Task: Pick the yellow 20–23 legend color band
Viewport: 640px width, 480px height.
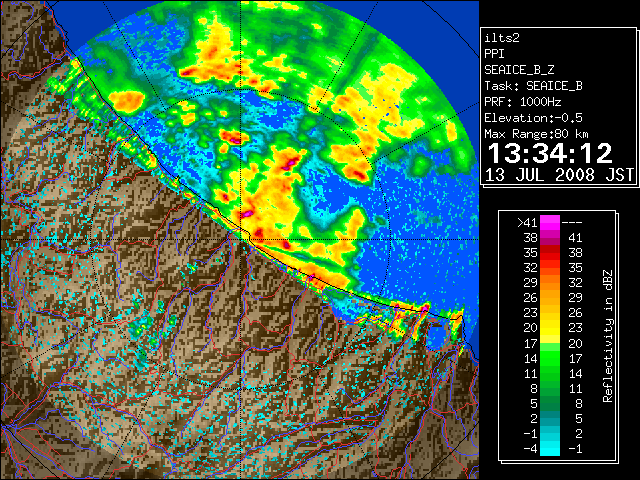Action: tap(550, 328)
